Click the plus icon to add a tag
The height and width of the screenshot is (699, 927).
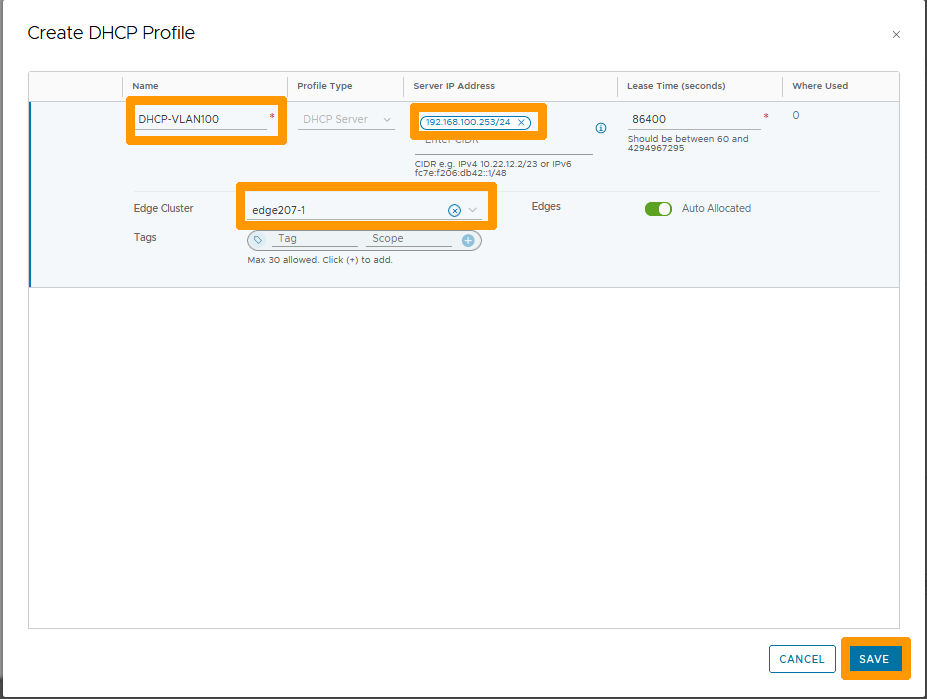[x=469, y=240]
